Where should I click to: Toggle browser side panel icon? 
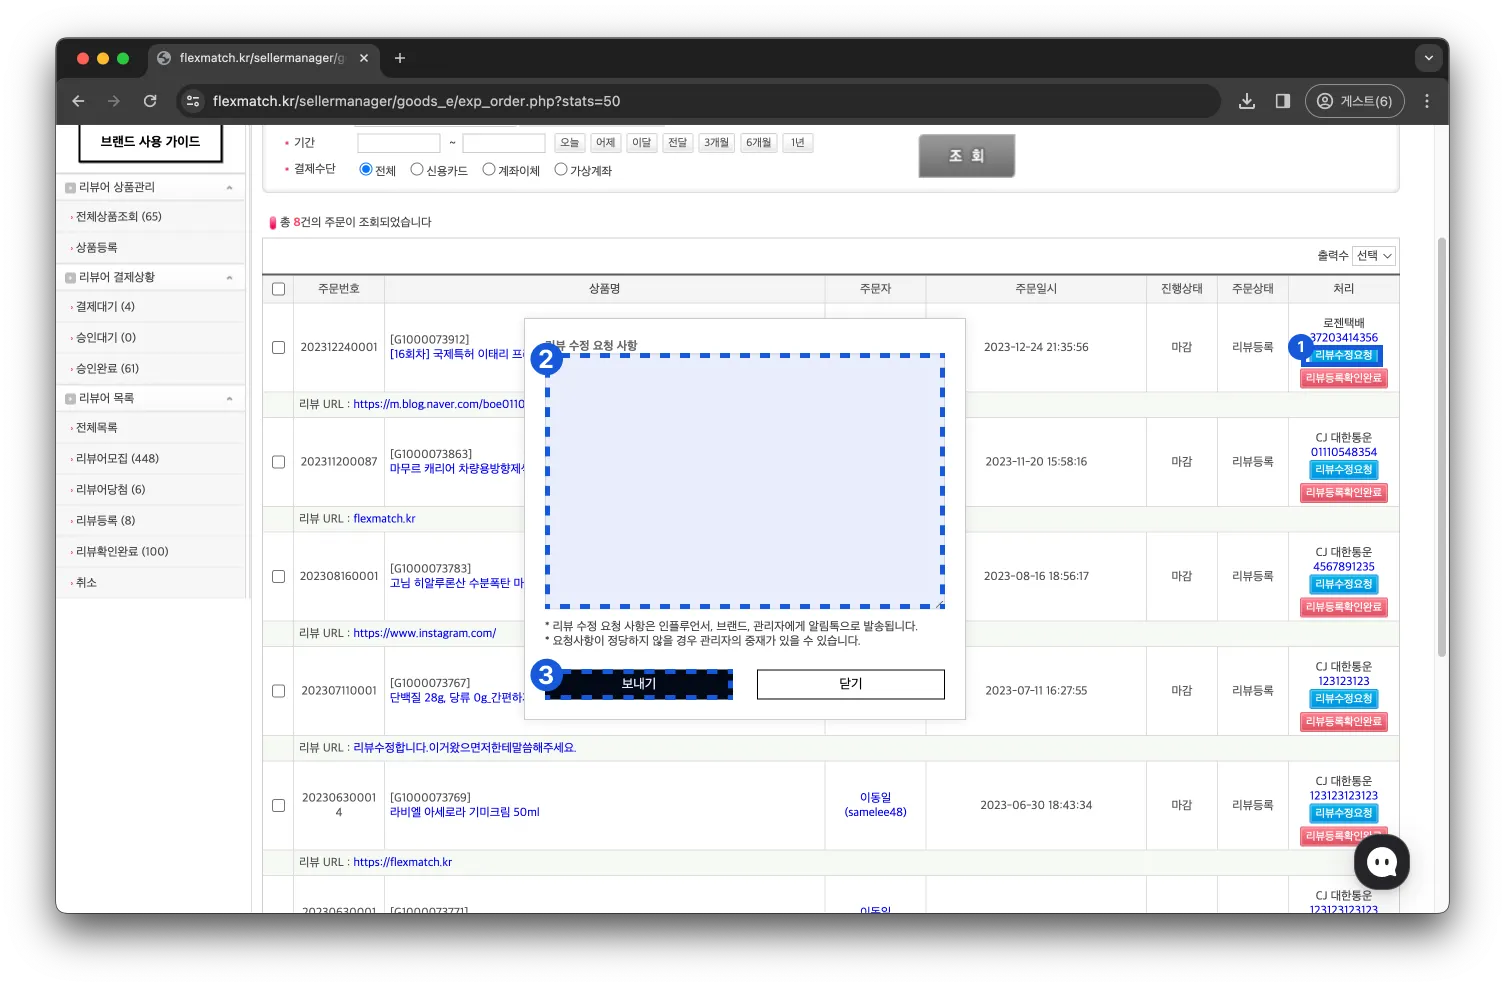click(x=1283, y=101)
